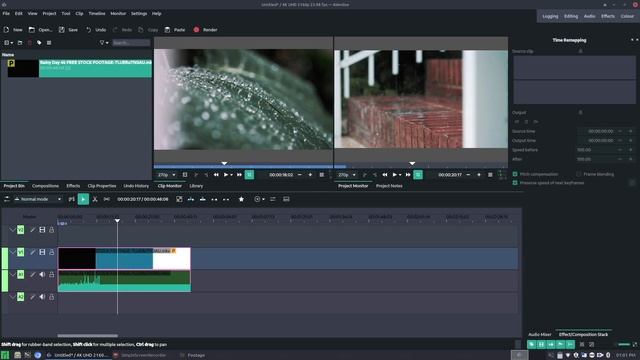Click the overwrite clip zone icon in timeline toolbar

click(x=202, y=199)
